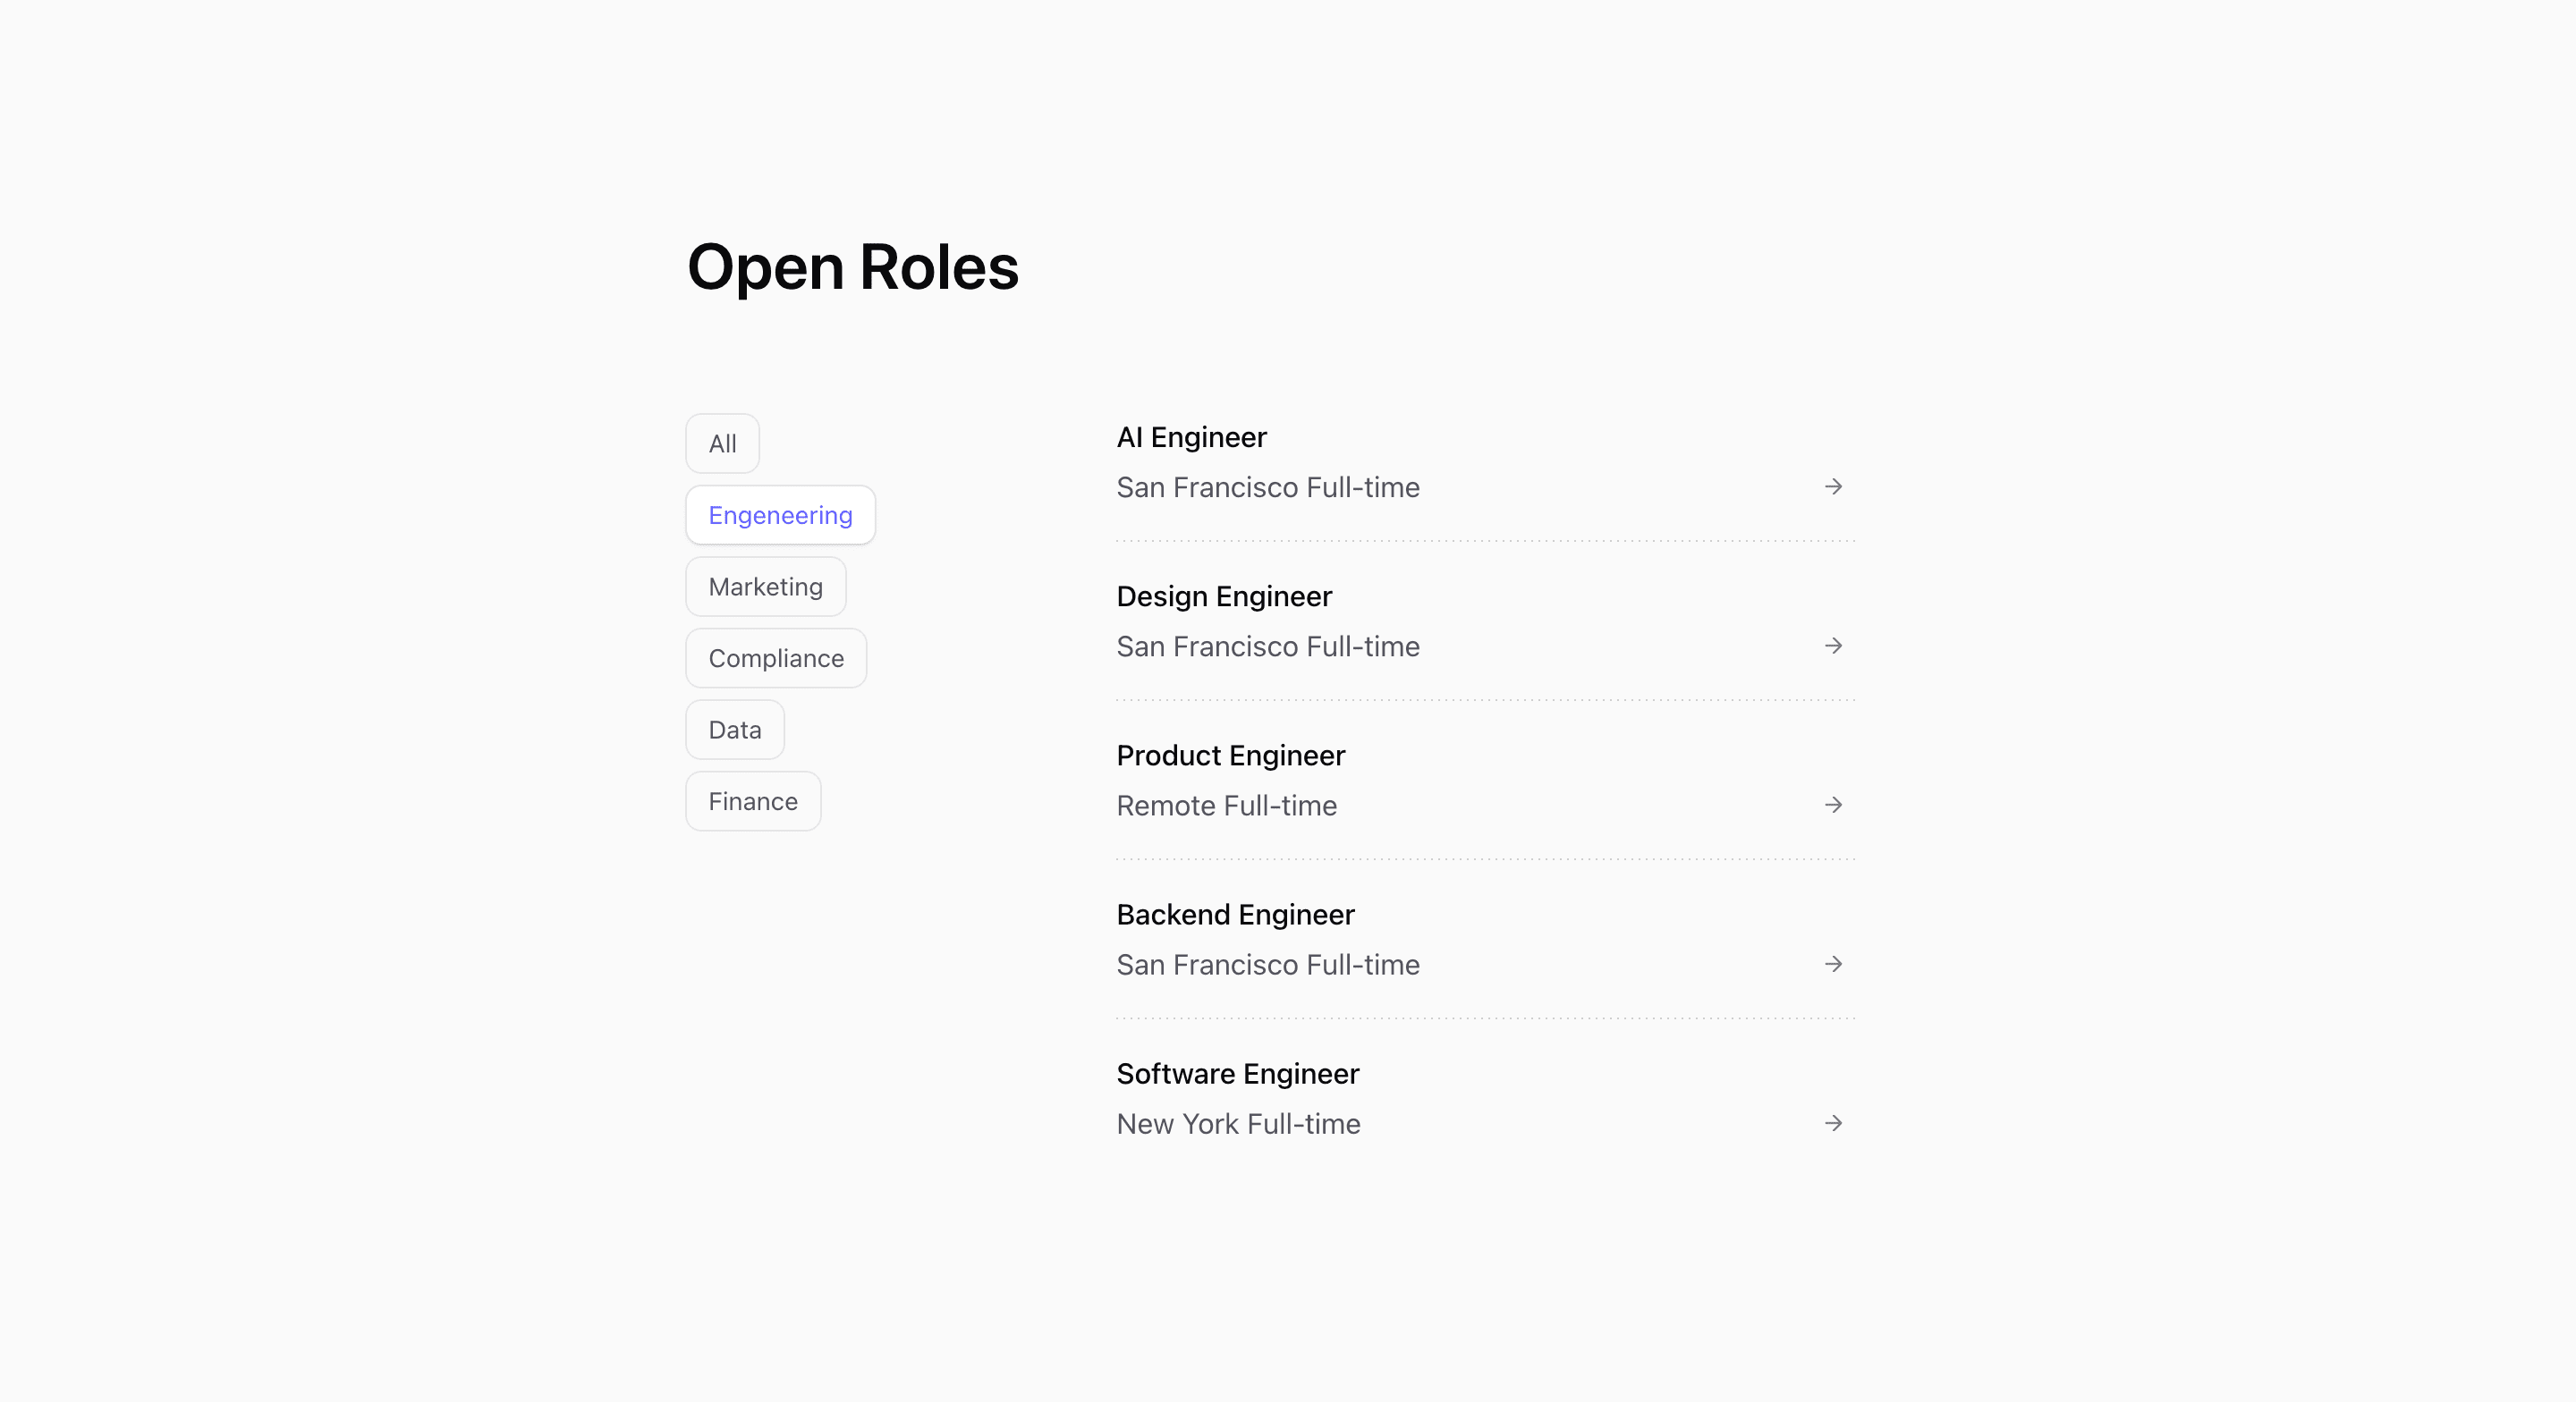This screenshot has height=1402, width=2576.
Task: Click 'San Francisco Full-time' under AI Engineer
Action: coord(1267,488)
